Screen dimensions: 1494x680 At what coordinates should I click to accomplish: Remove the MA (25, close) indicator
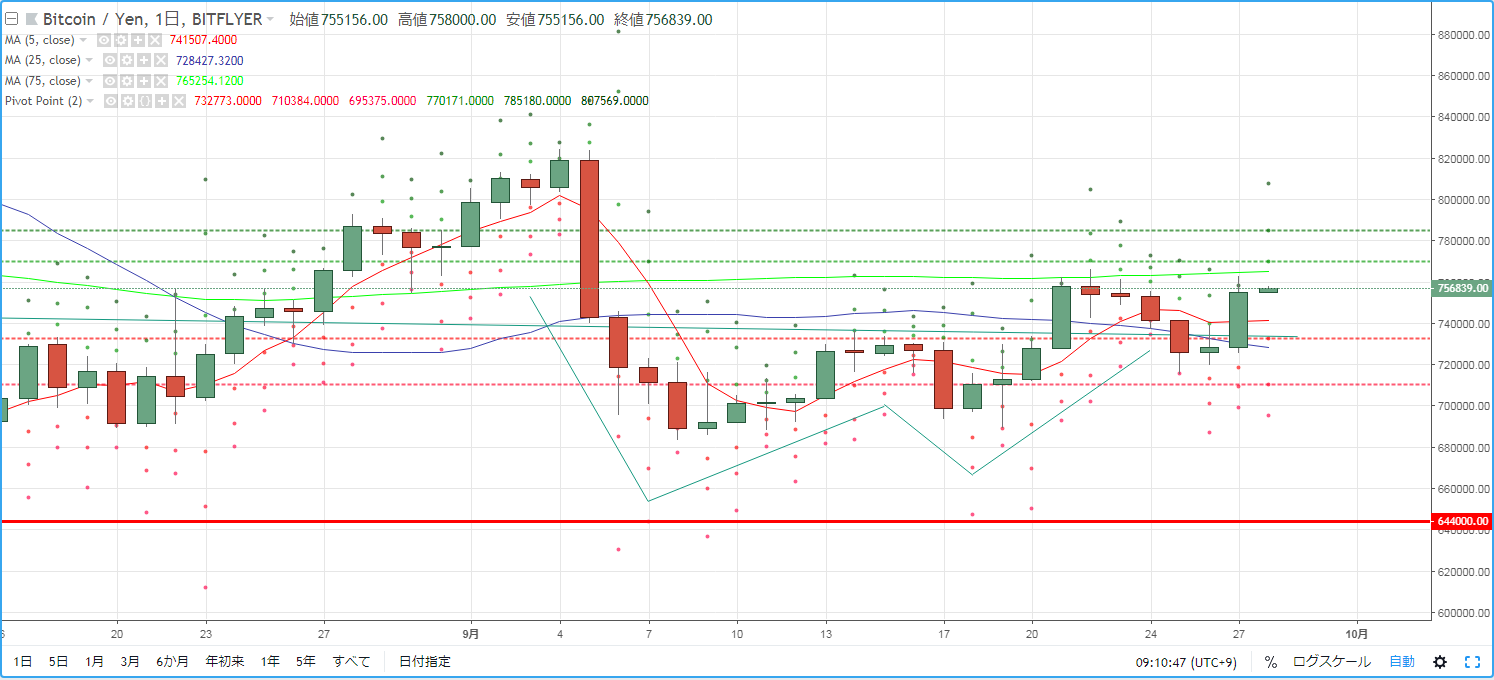point(161,60)
